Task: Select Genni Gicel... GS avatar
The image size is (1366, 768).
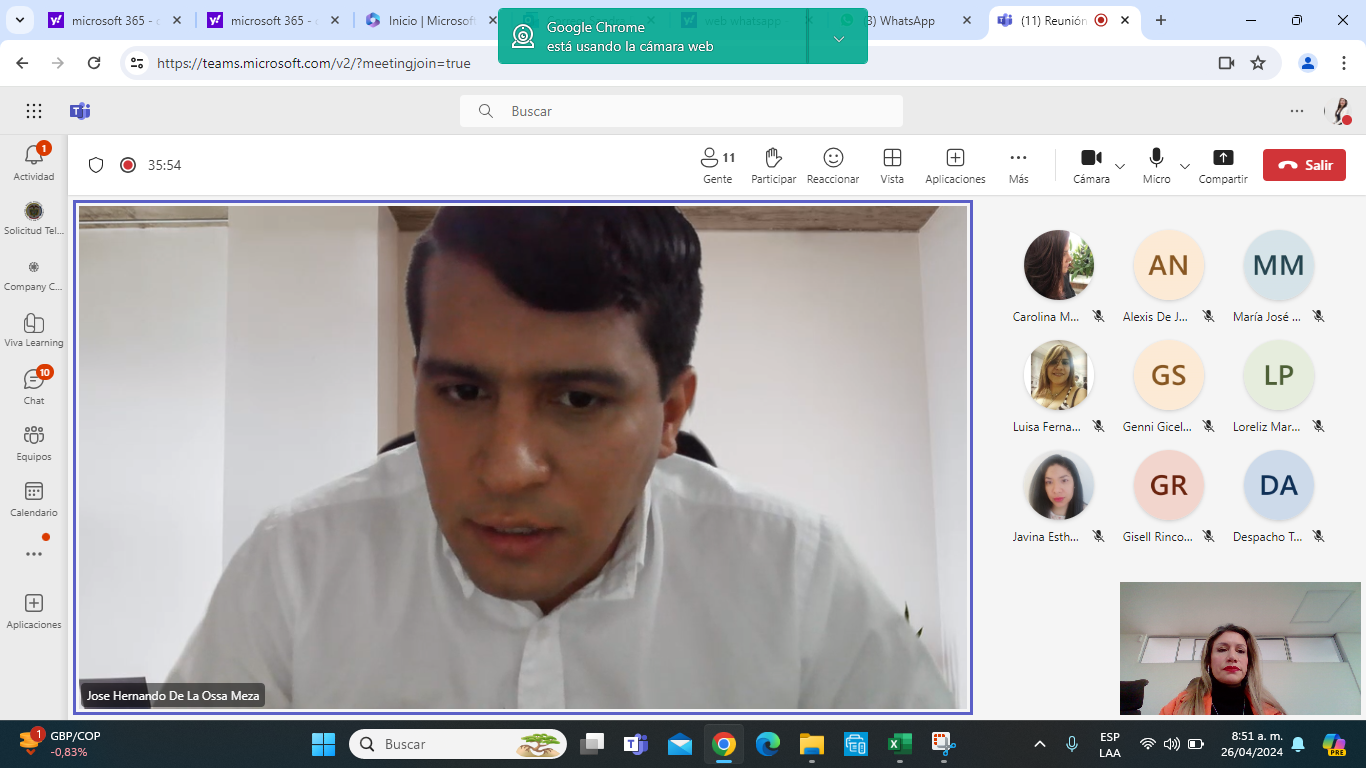Action: point(1168,375)
